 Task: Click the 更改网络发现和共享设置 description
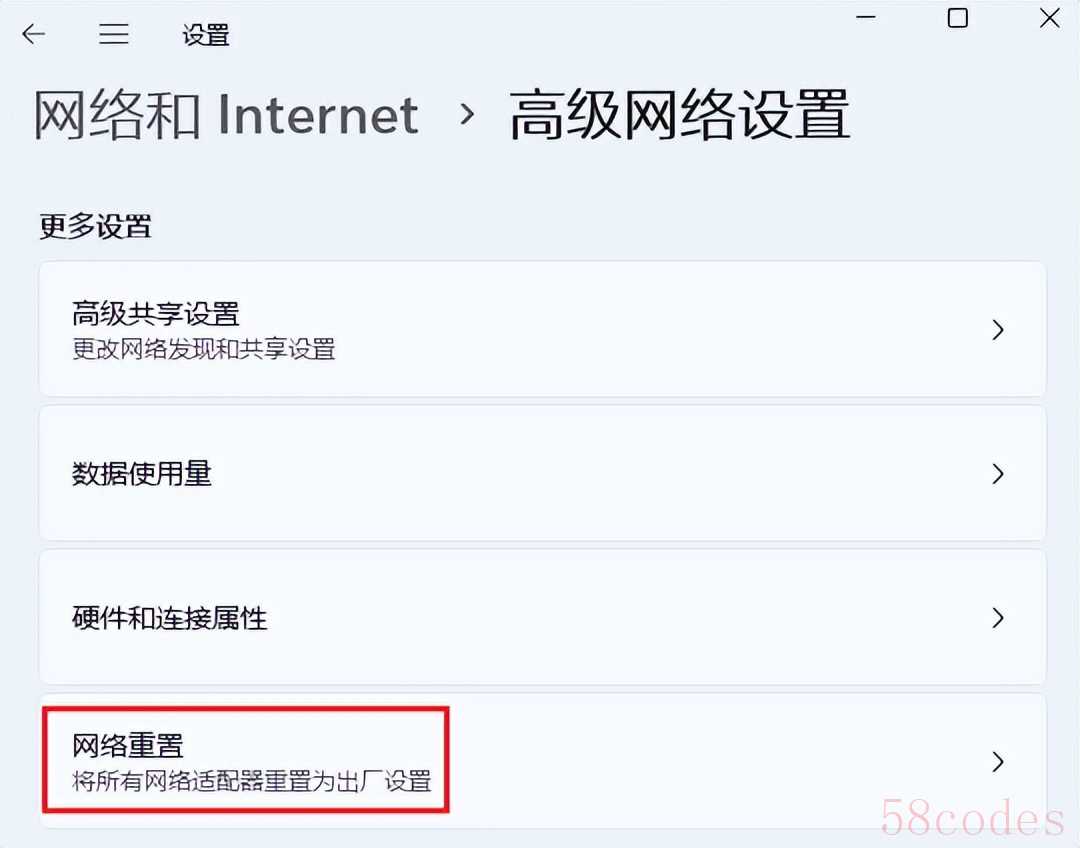(x=204, y=349)
